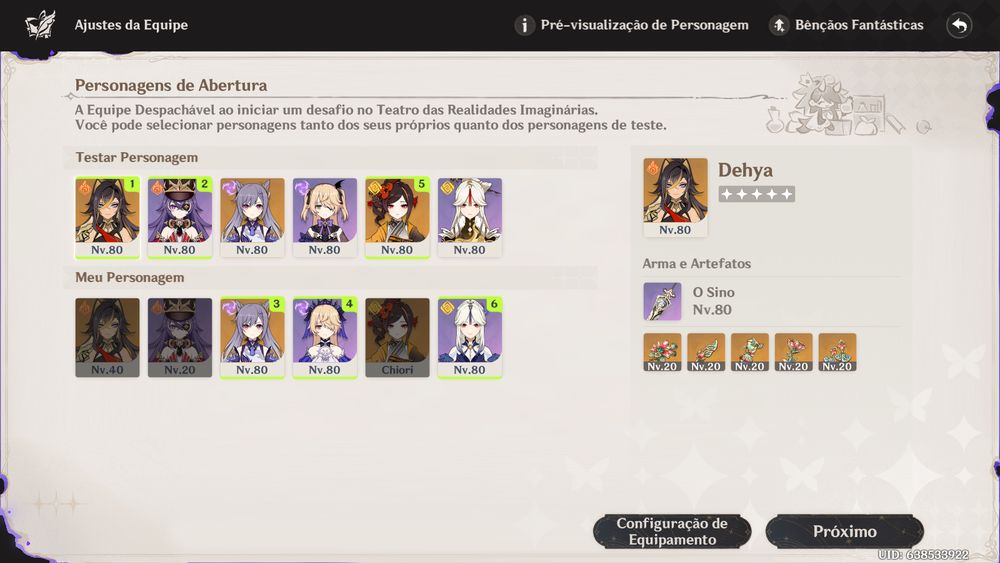Click my Ningguang marked slot 6

pos(470,337)
